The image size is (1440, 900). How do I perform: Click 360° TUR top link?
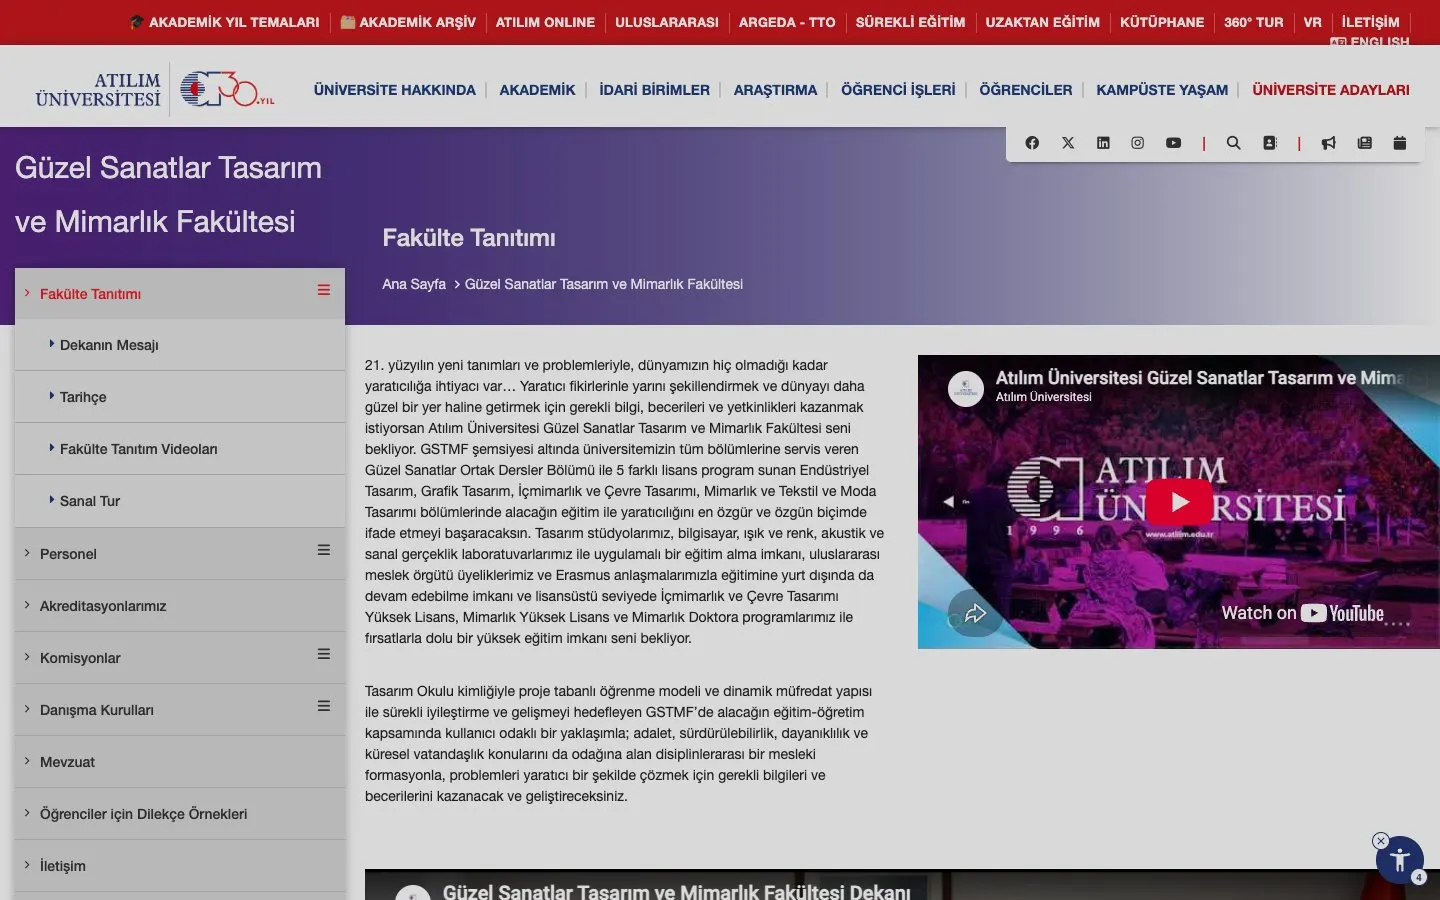(1253, 22)
